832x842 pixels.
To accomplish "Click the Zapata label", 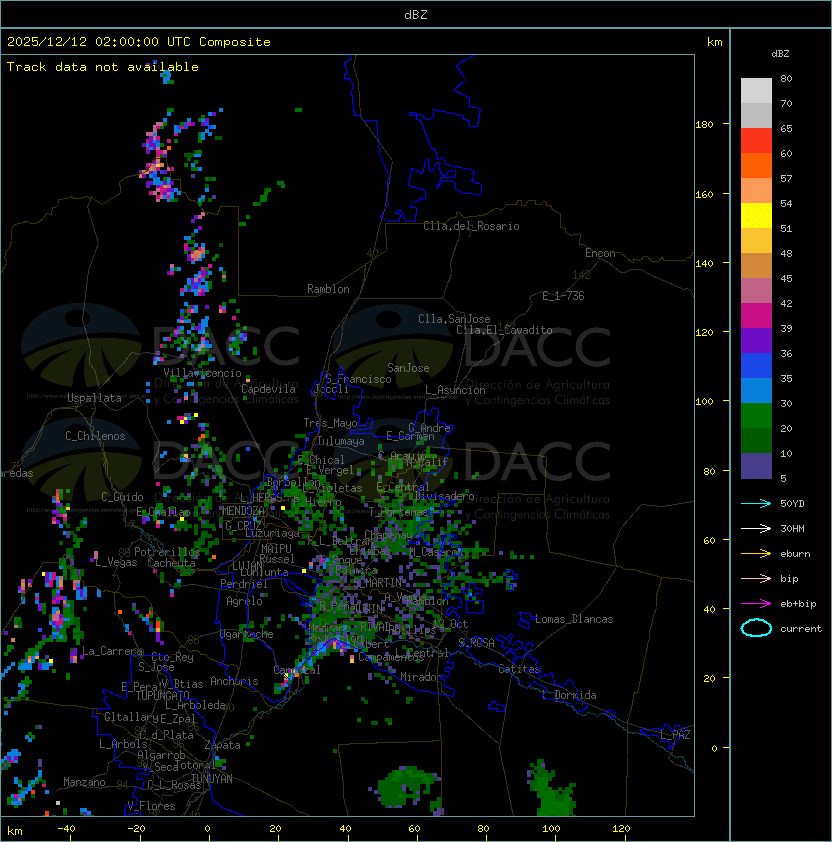I will 222,745.
